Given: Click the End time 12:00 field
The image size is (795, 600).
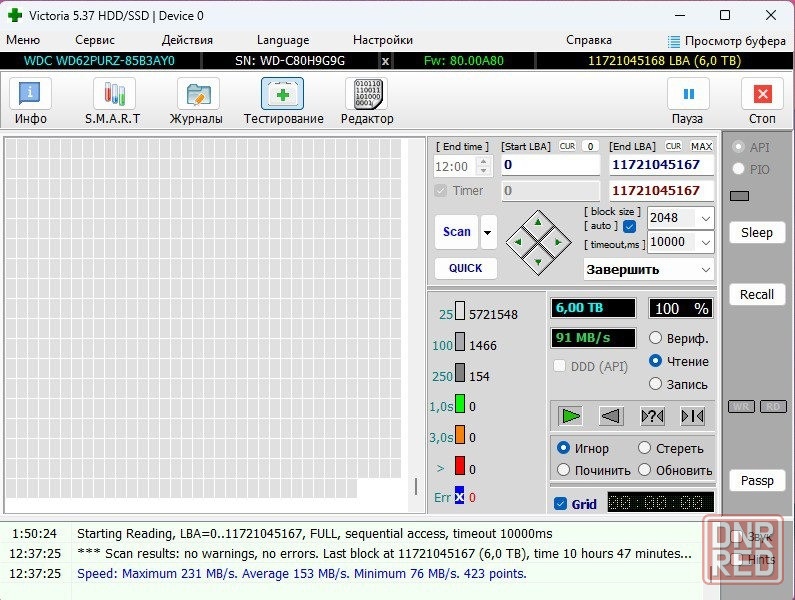Looking at the screenshot, I should point(455,166).
